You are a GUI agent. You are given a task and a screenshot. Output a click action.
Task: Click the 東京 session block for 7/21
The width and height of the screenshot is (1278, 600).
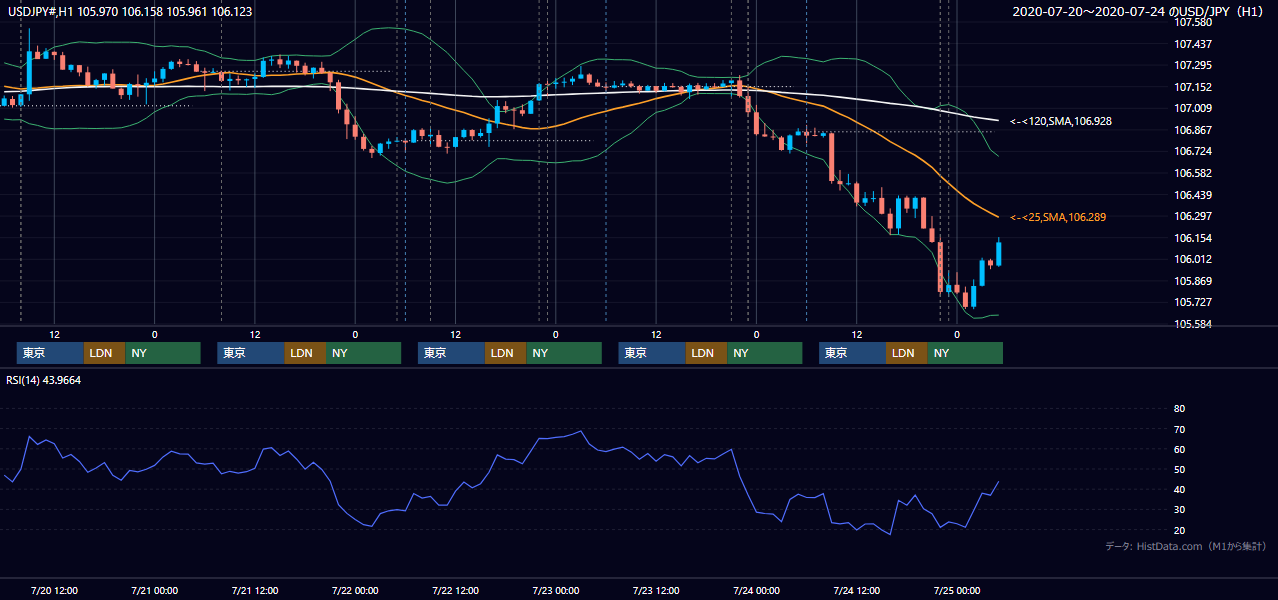[x=251, y=353]
